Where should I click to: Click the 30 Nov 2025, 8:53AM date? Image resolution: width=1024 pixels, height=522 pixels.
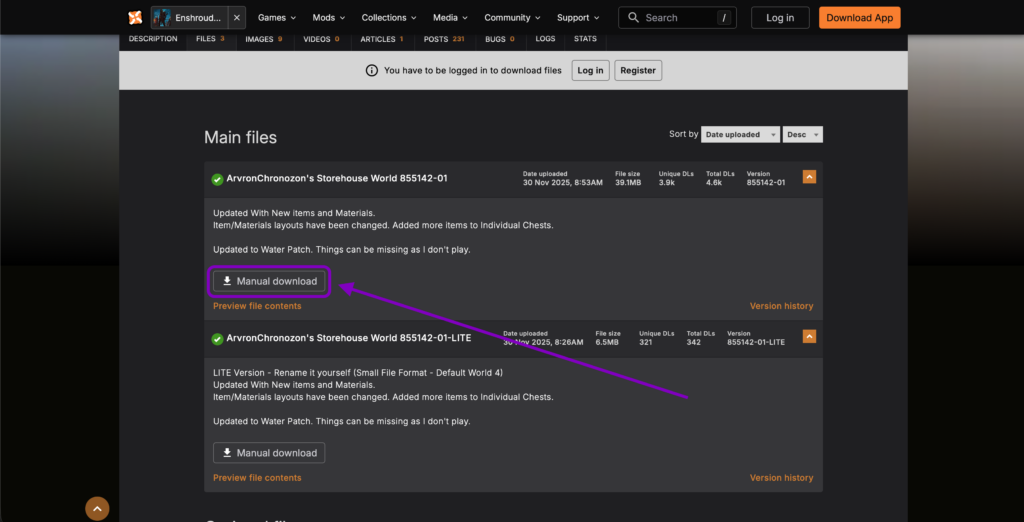[x=563, y=183]
